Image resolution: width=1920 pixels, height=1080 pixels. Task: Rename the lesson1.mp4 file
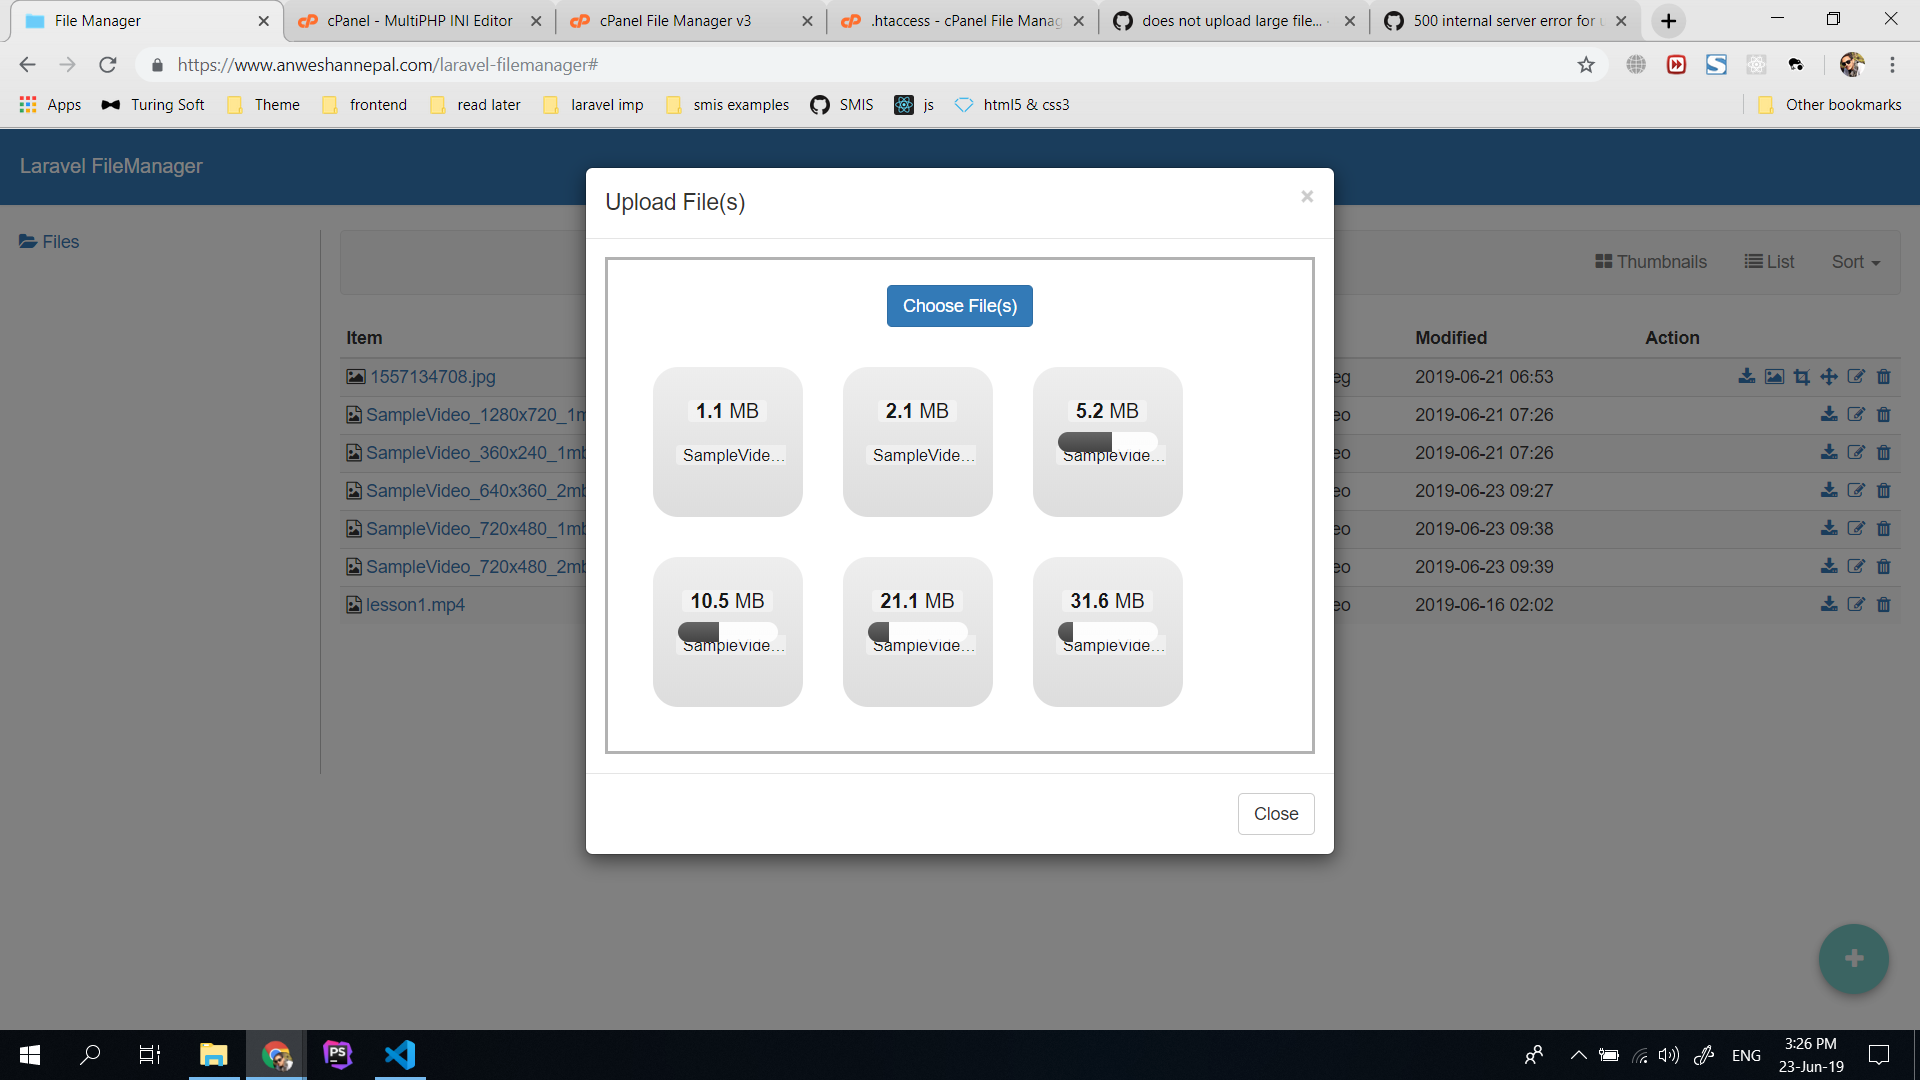tap(1857, 604)
